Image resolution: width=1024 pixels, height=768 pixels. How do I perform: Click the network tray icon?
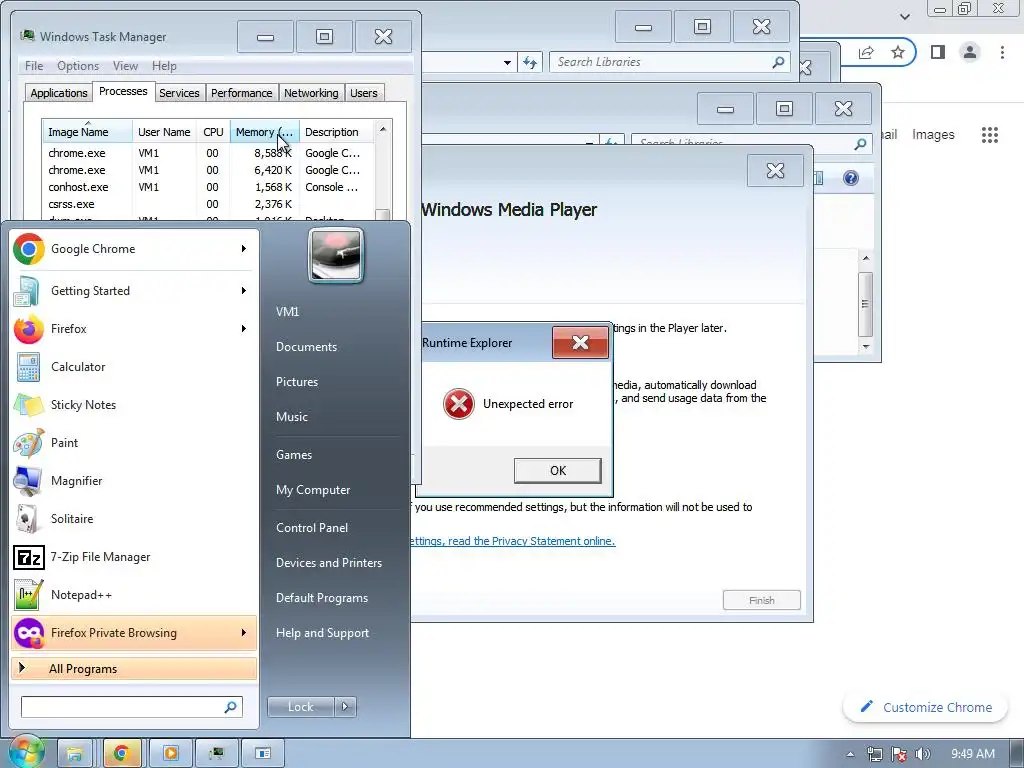874,754
